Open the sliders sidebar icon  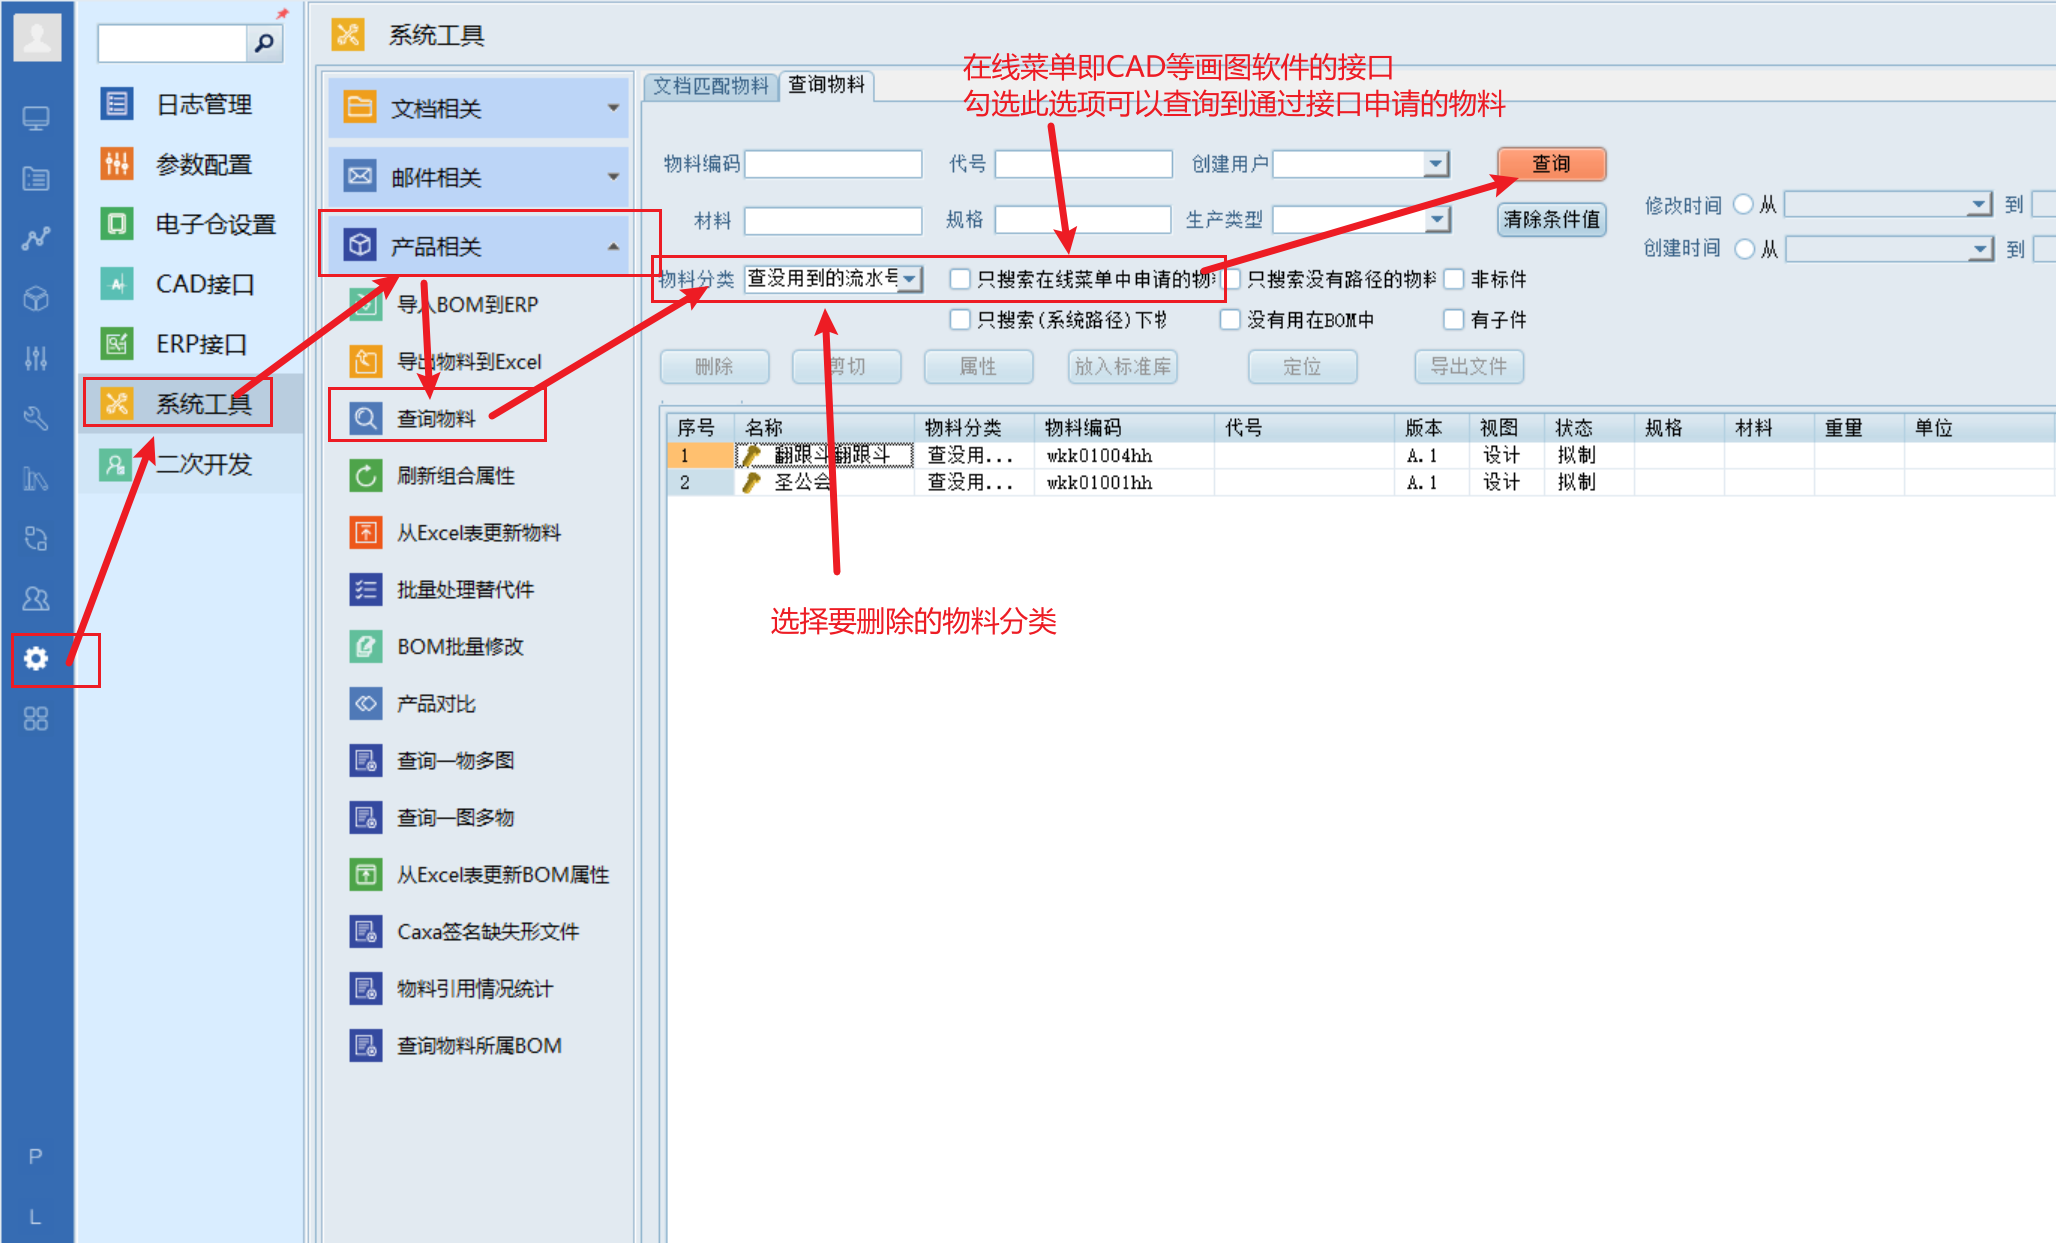(36, 358)
